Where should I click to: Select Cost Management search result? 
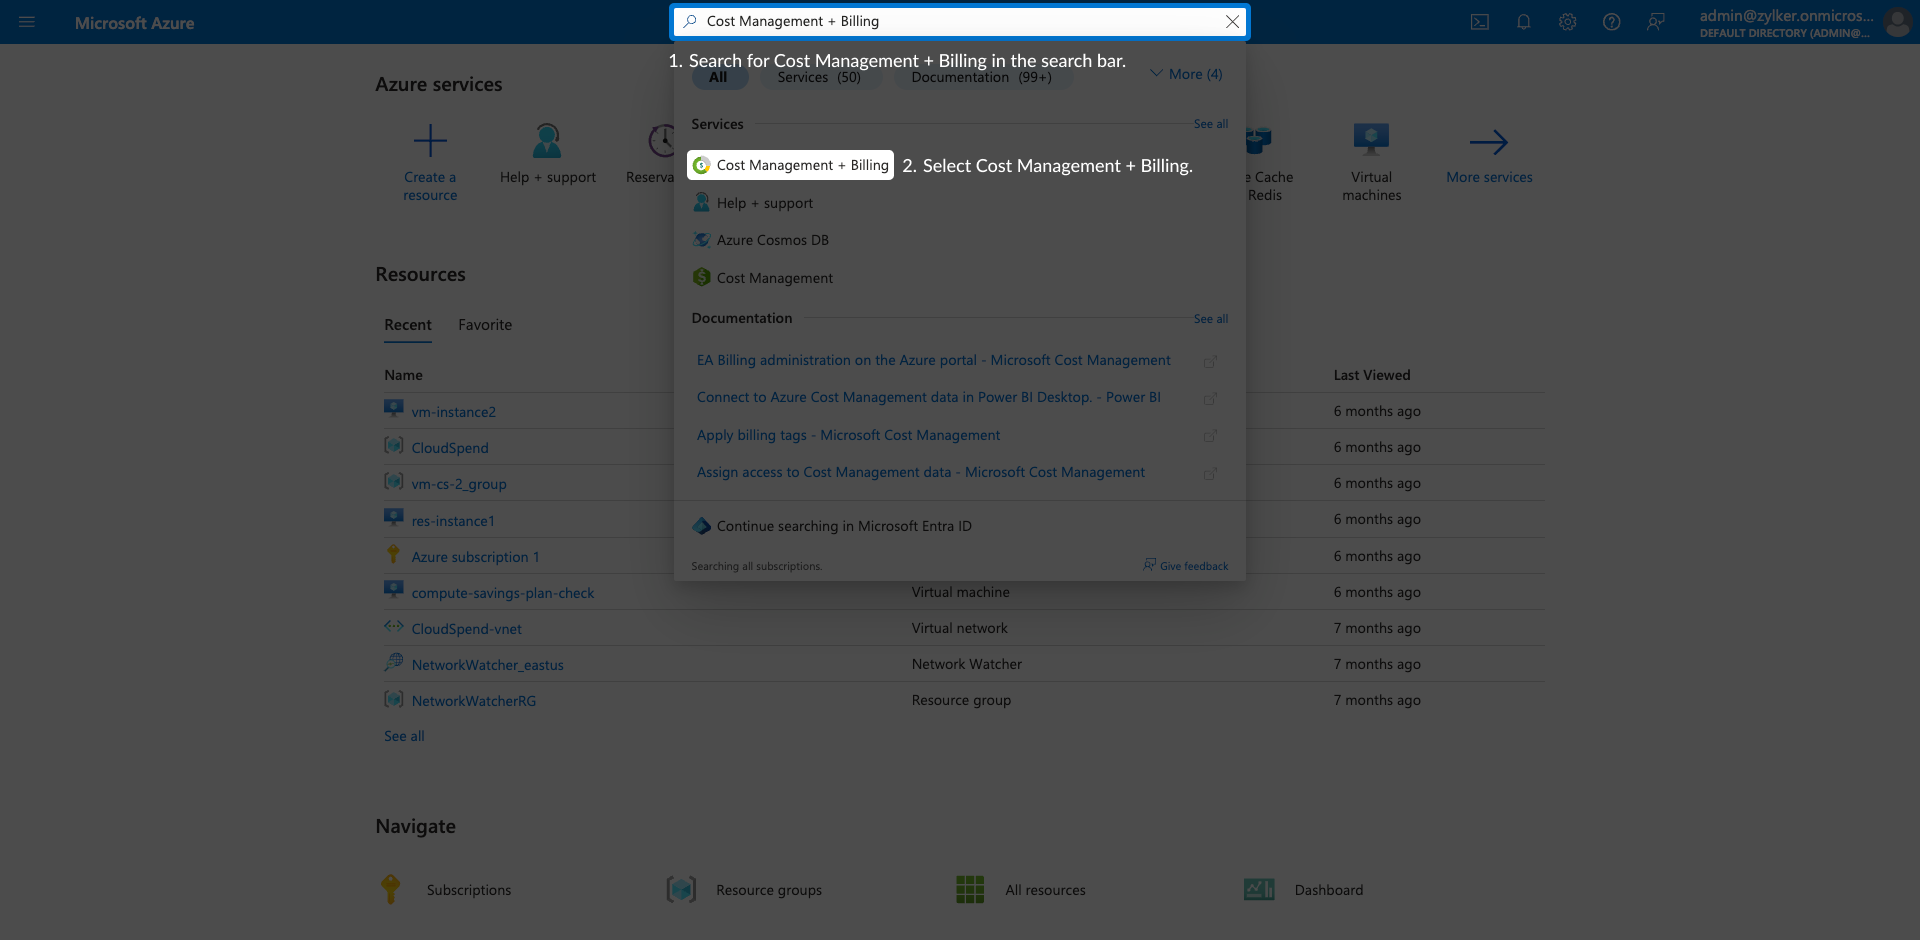pyautogui.click(x=775, y=278)
